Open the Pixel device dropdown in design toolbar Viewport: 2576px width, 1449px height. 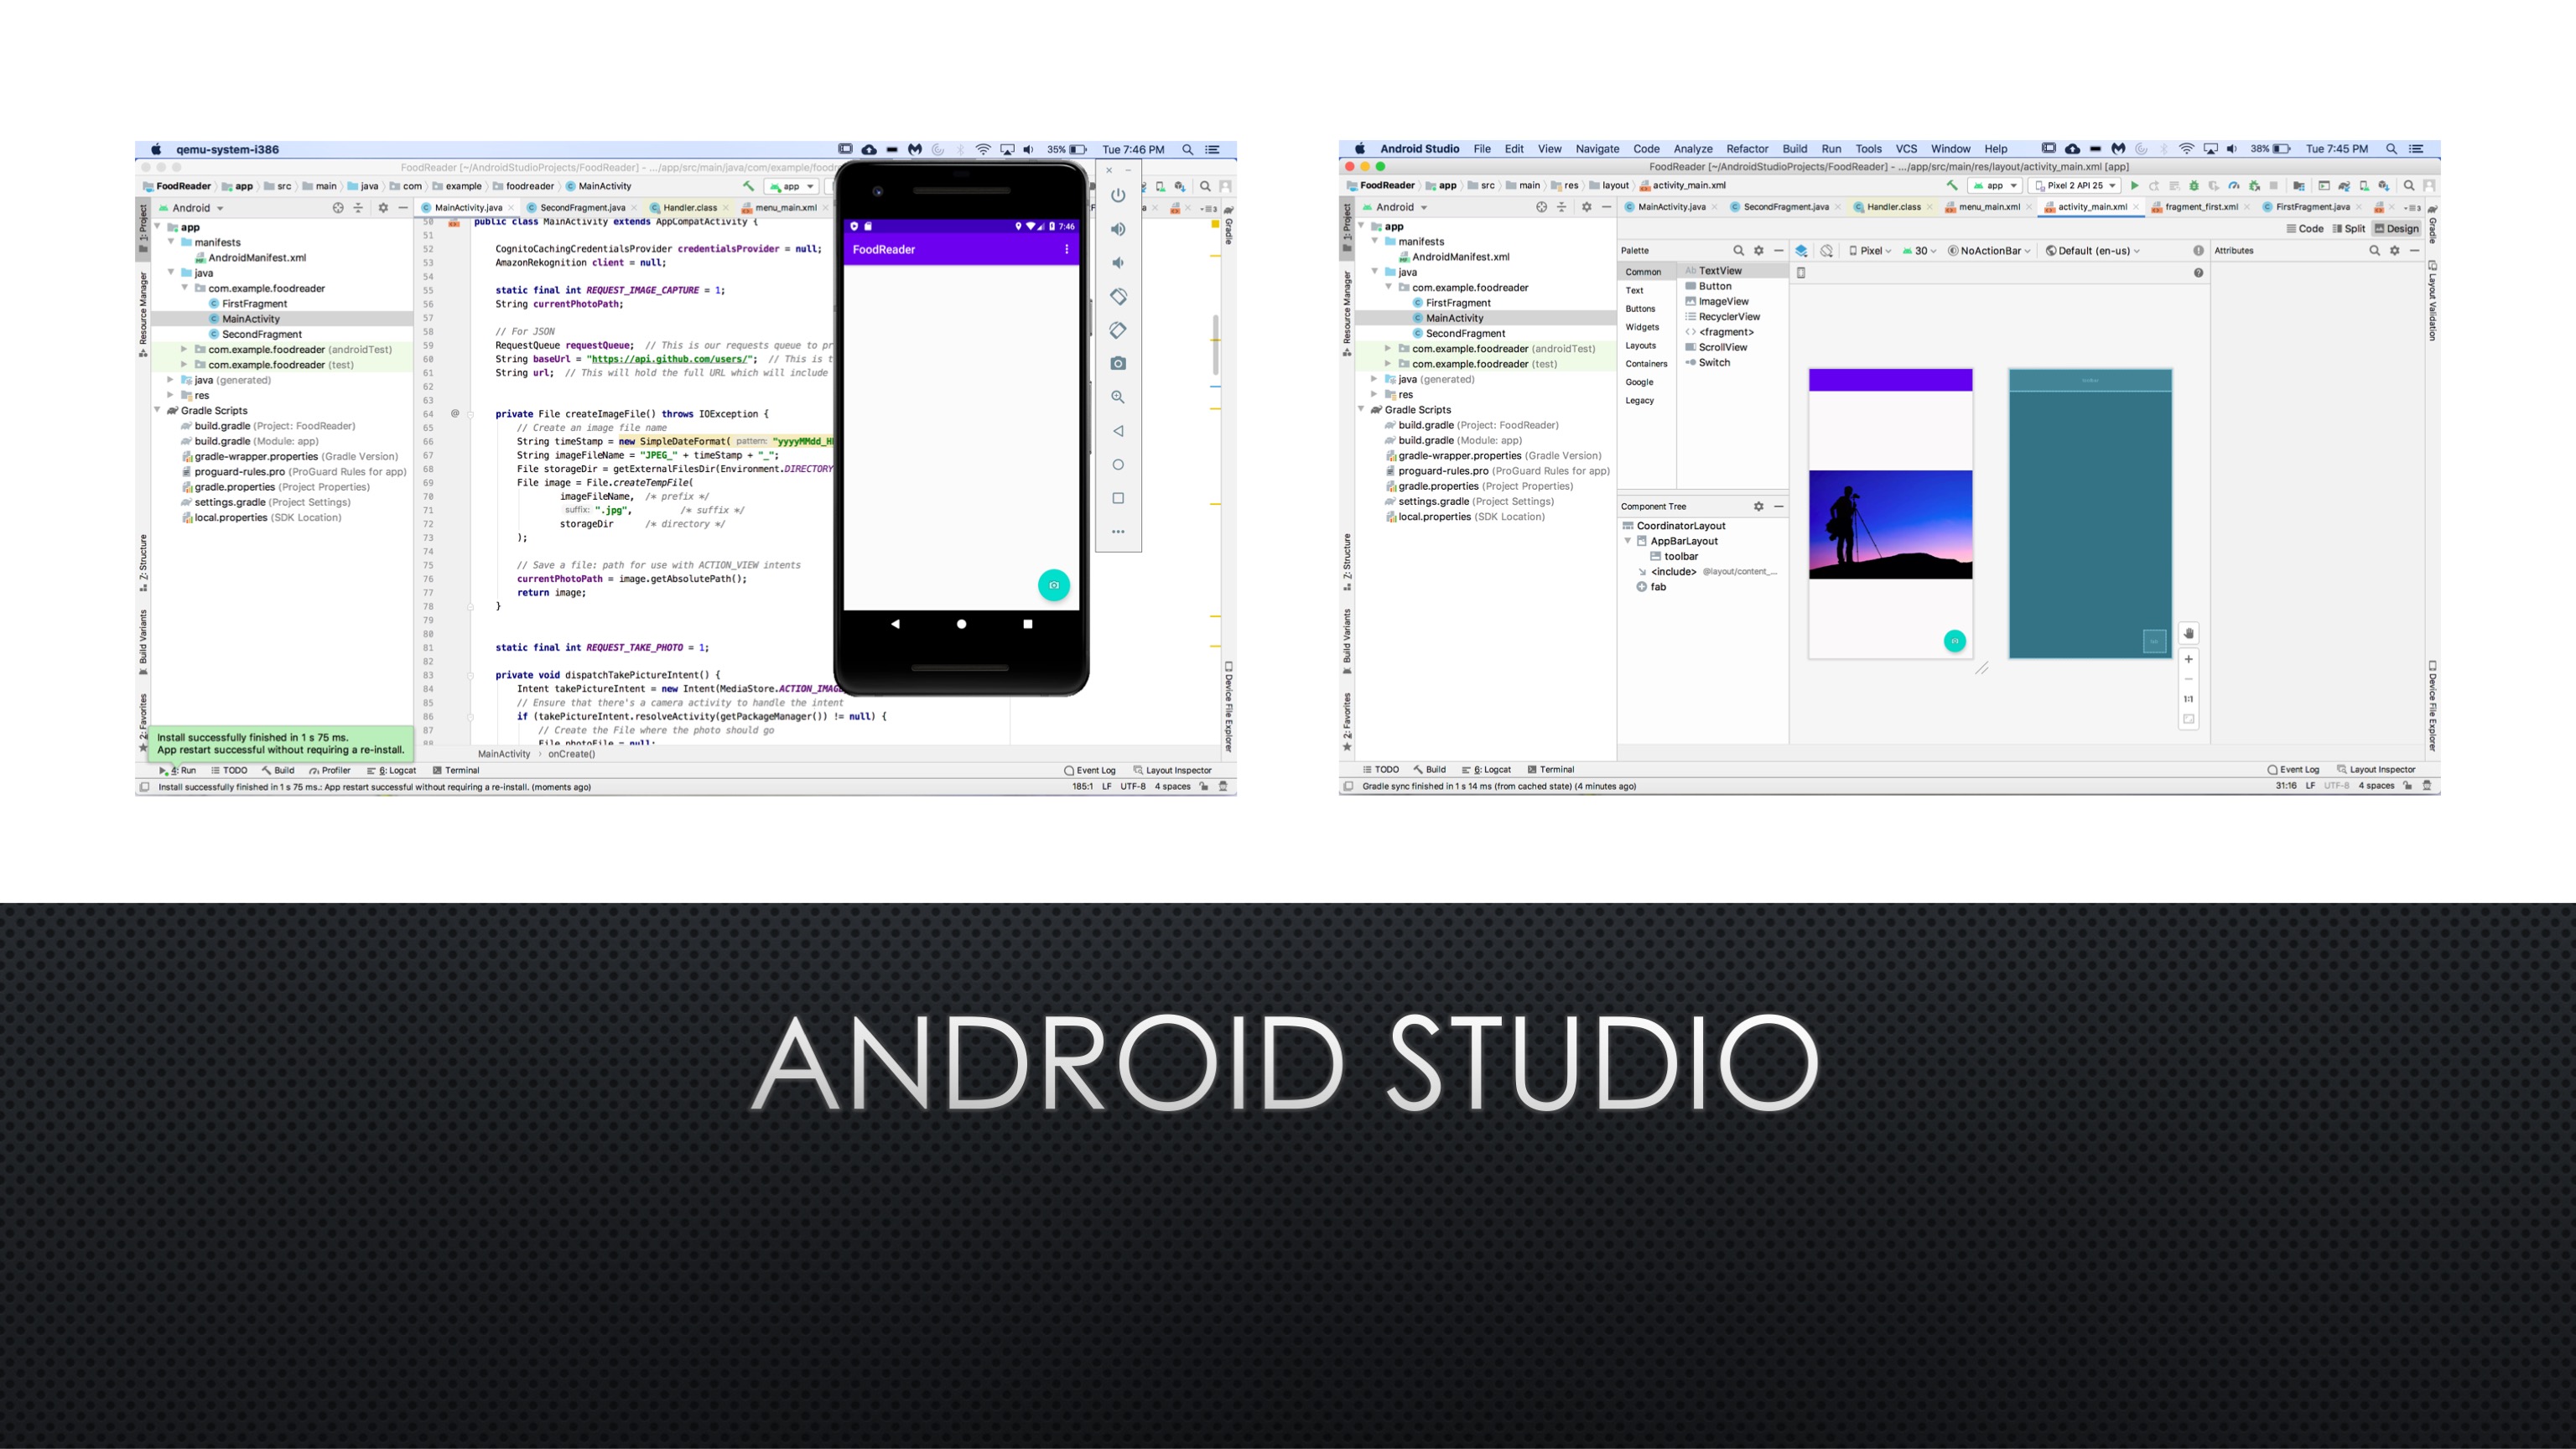(1870, 251)
